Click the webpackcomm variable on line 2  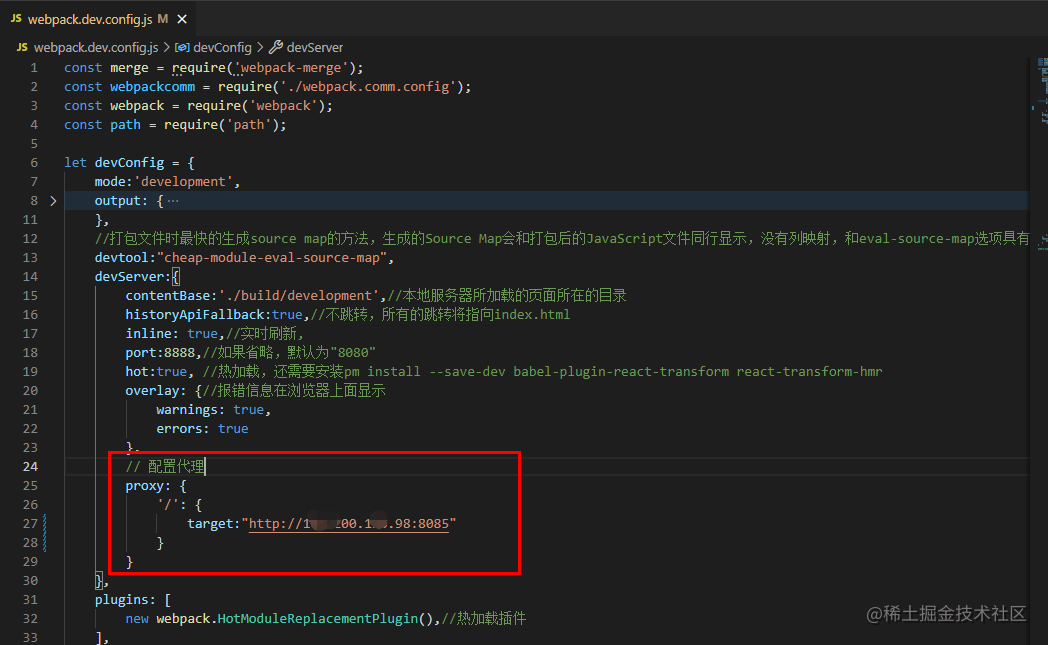click(152, 87)
